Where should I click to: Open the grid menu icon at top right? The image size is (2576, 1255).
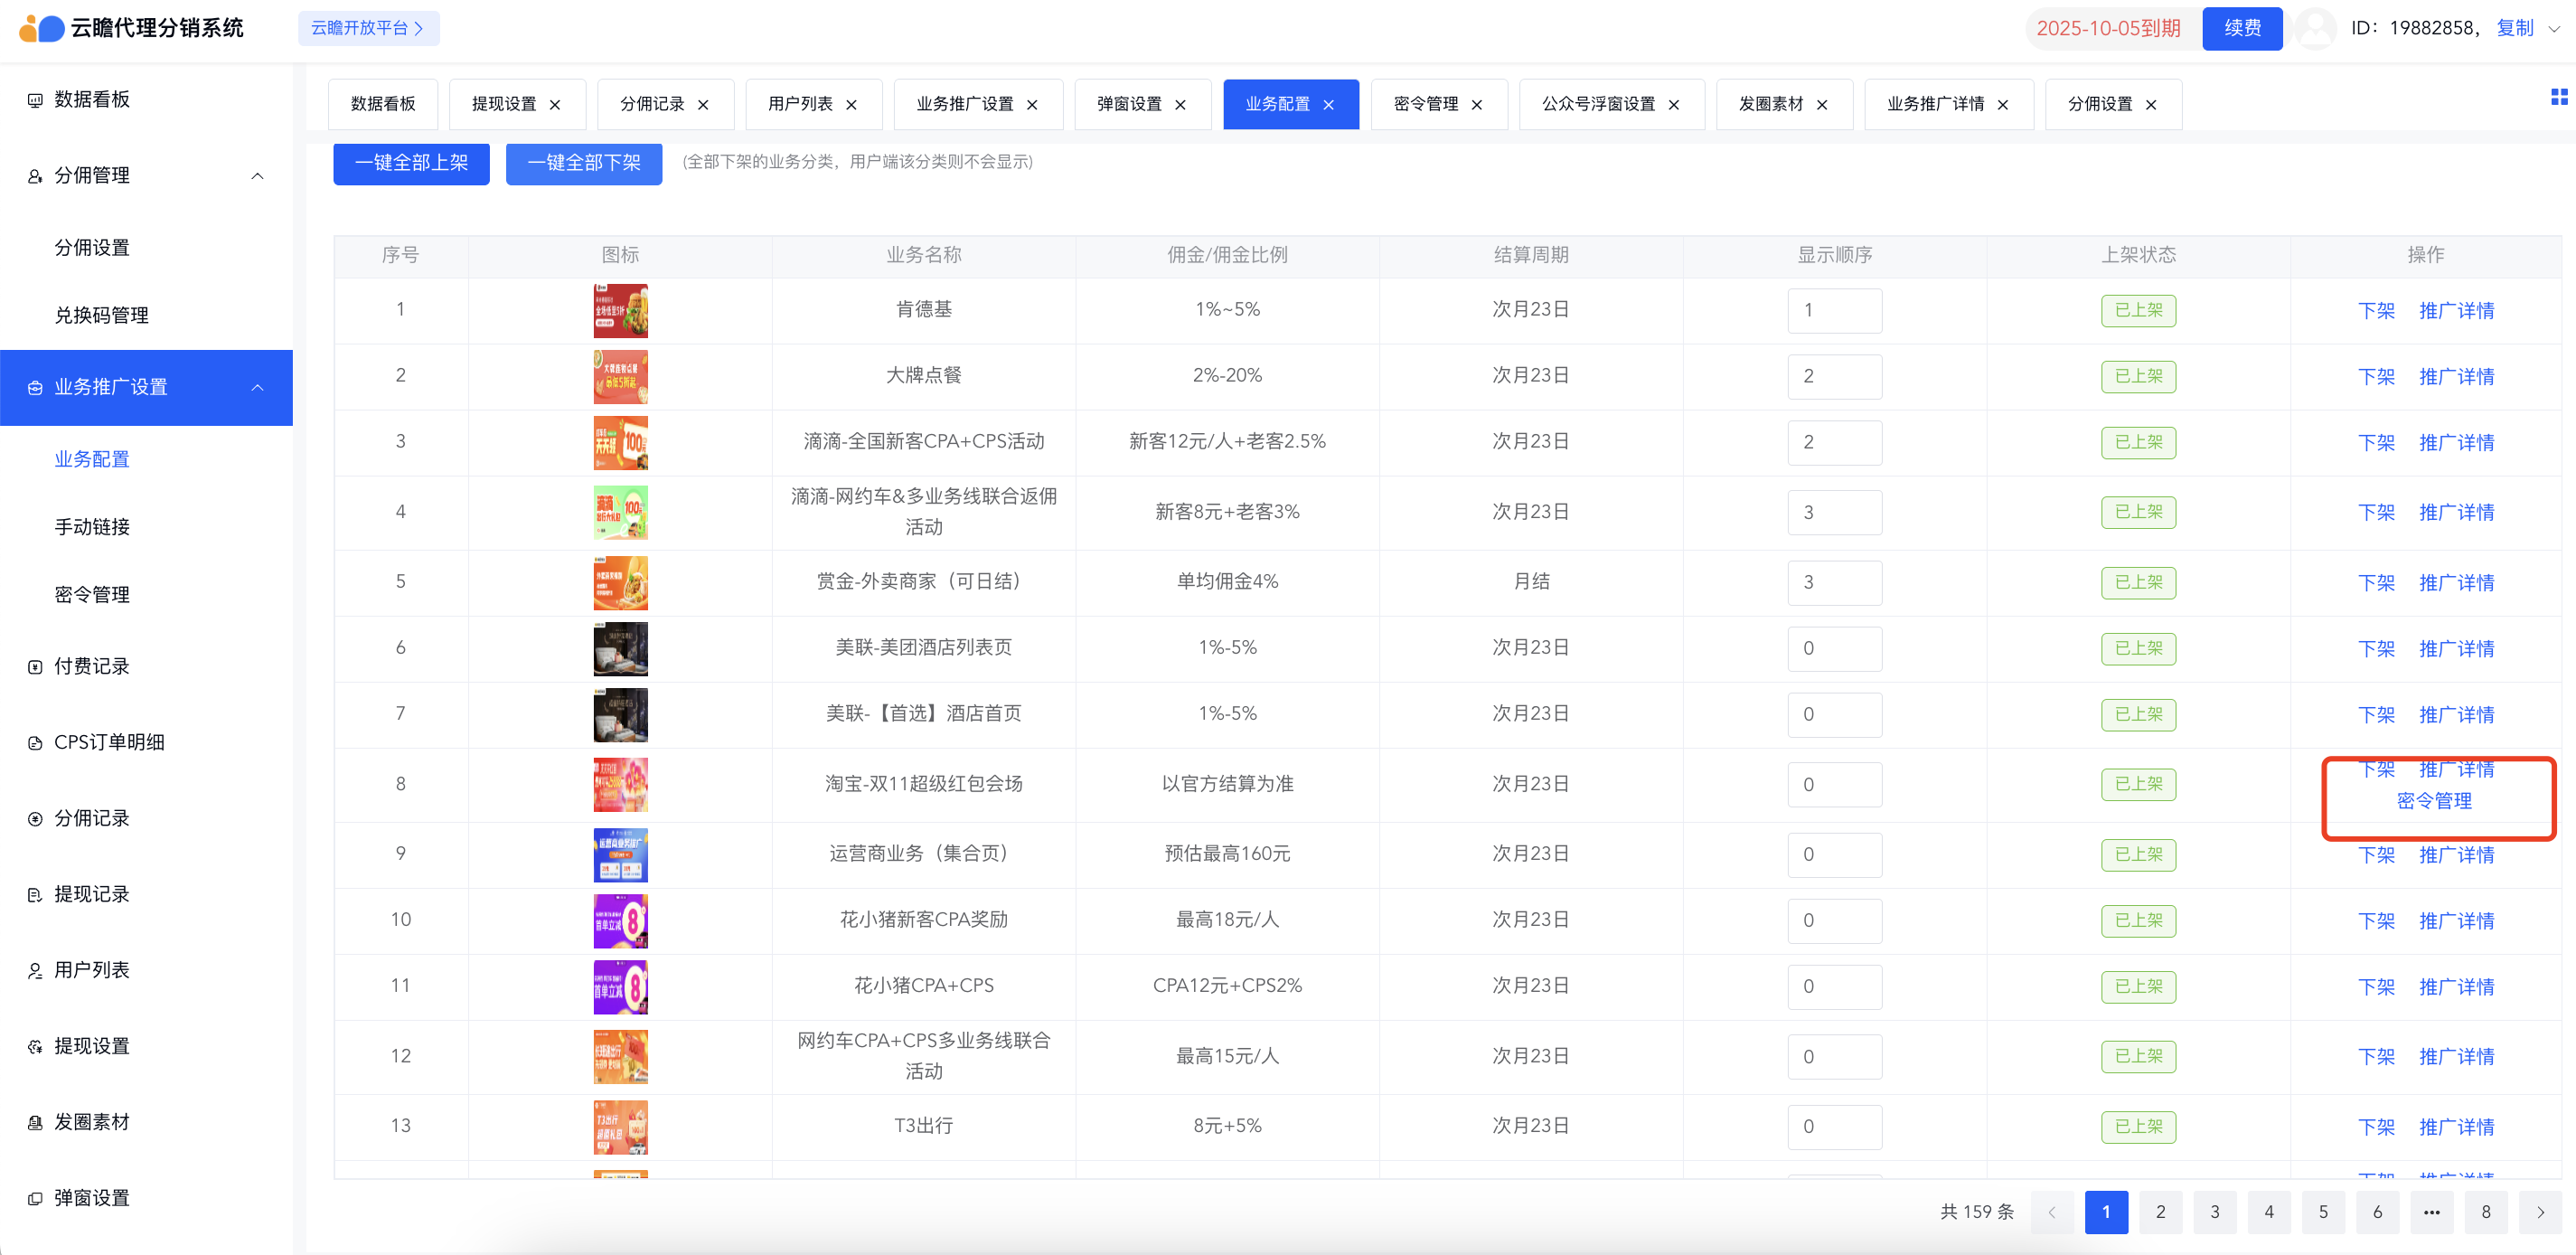(2558, 97)
